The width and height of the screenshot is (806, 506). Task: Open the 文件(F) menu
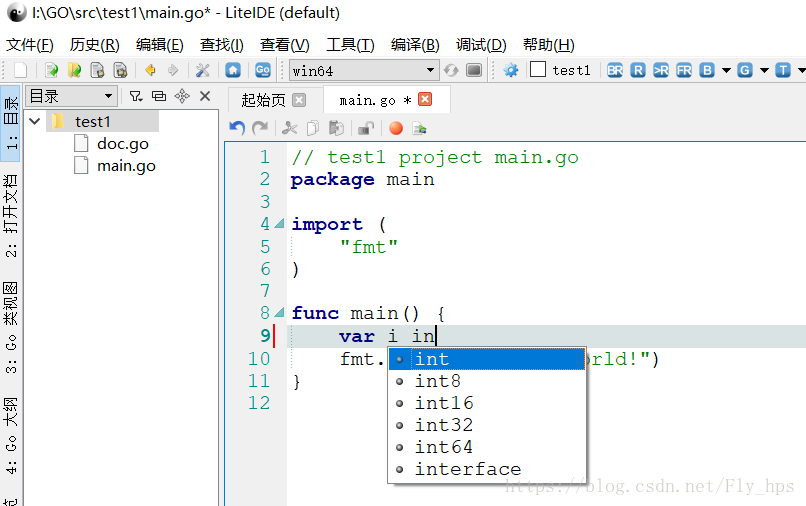pos(29,45)
